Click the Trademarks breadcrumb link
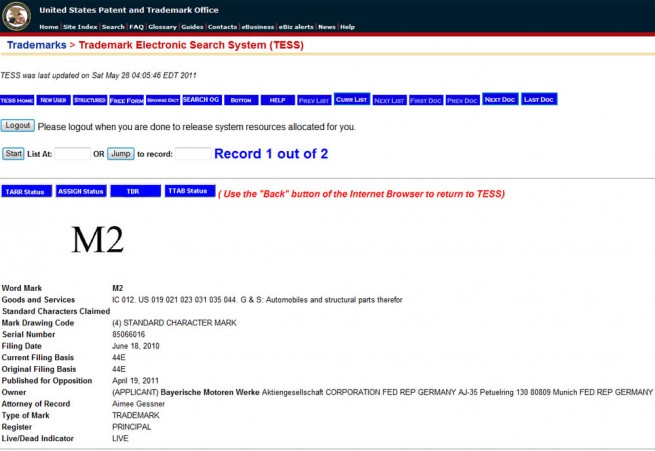Image resolution: width=655 pixels, height=451 pixels. [37, 45]
